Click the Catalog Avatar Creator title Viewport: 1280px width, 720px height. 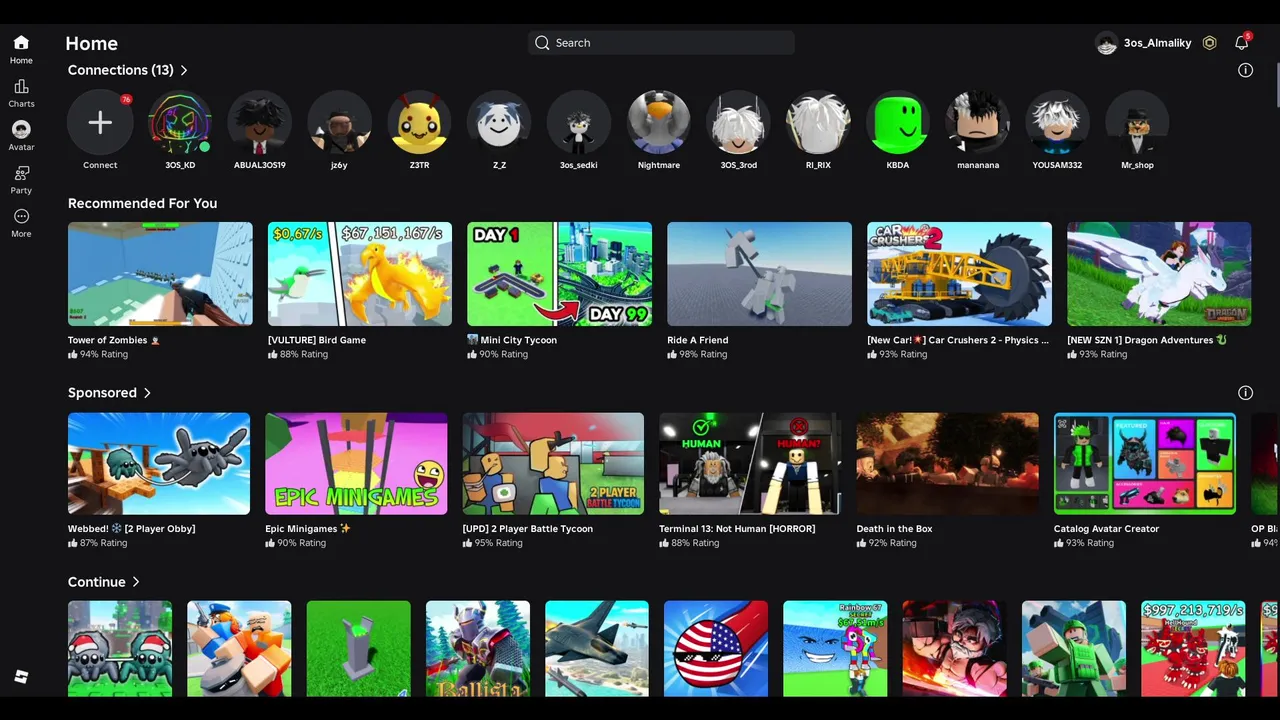tap(1106, 529)
